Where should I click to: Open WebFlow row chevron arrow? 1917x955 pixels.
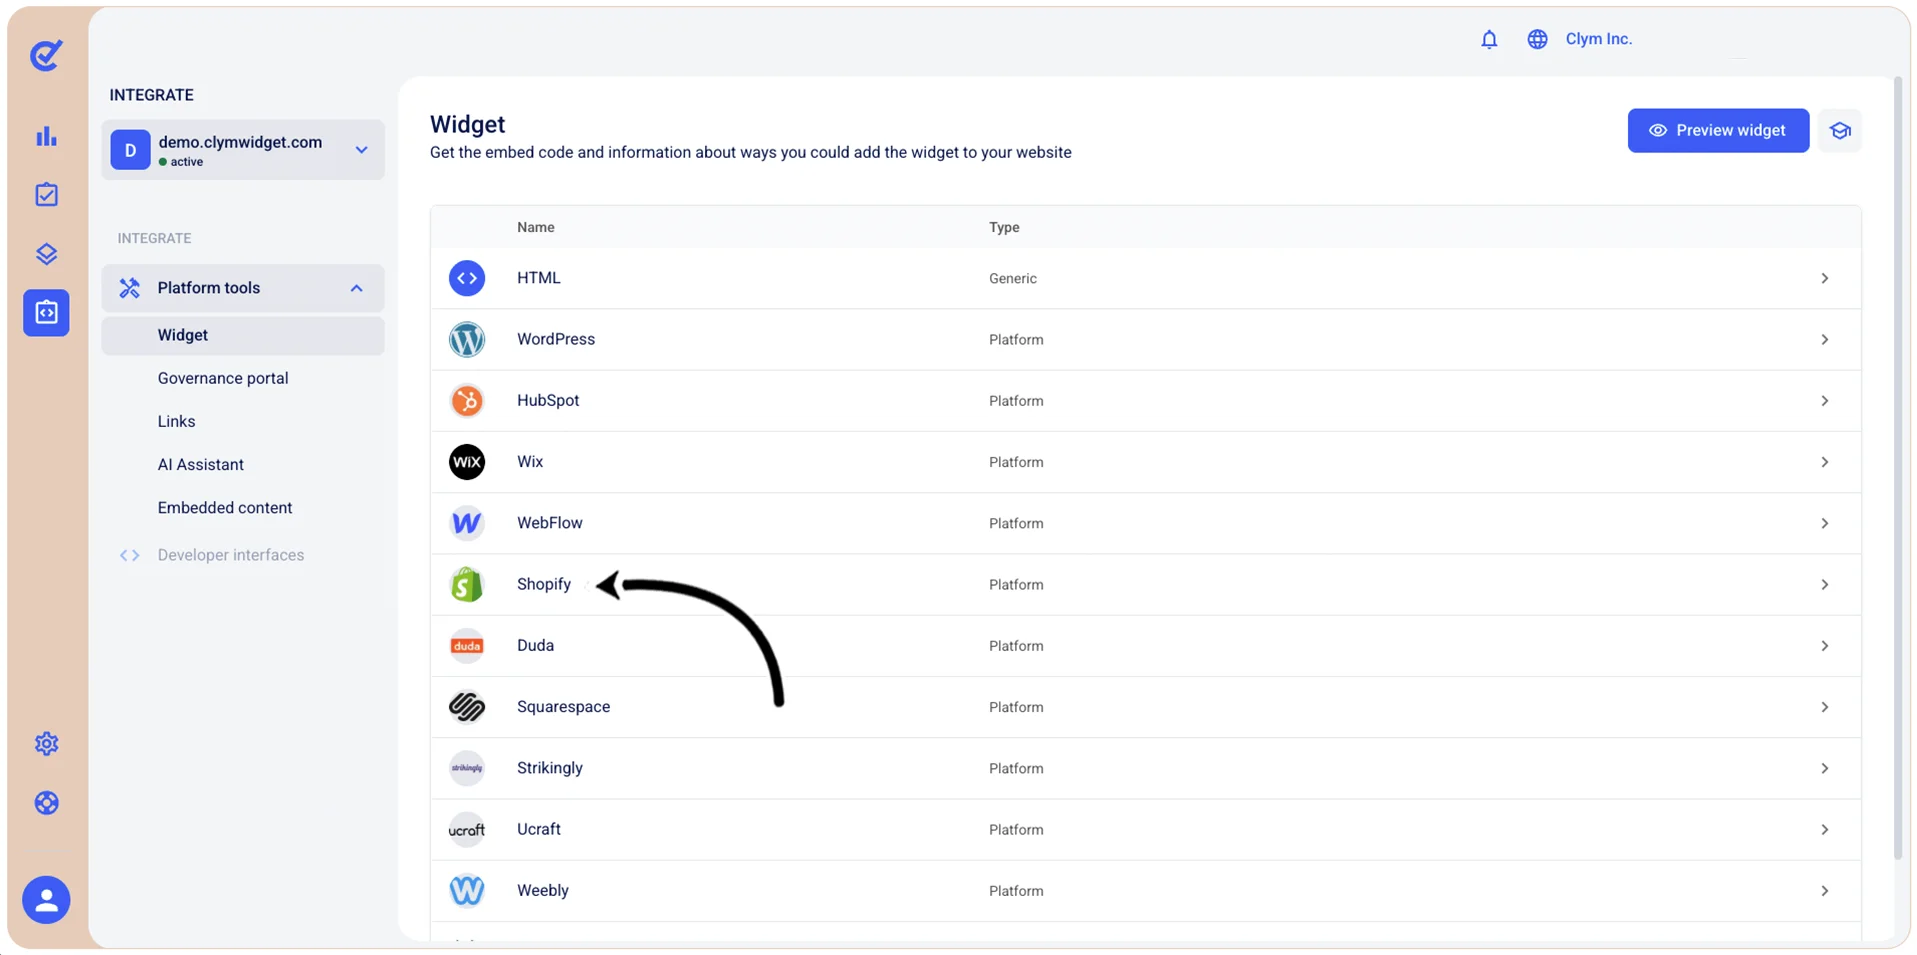(x=1824, y=523)
